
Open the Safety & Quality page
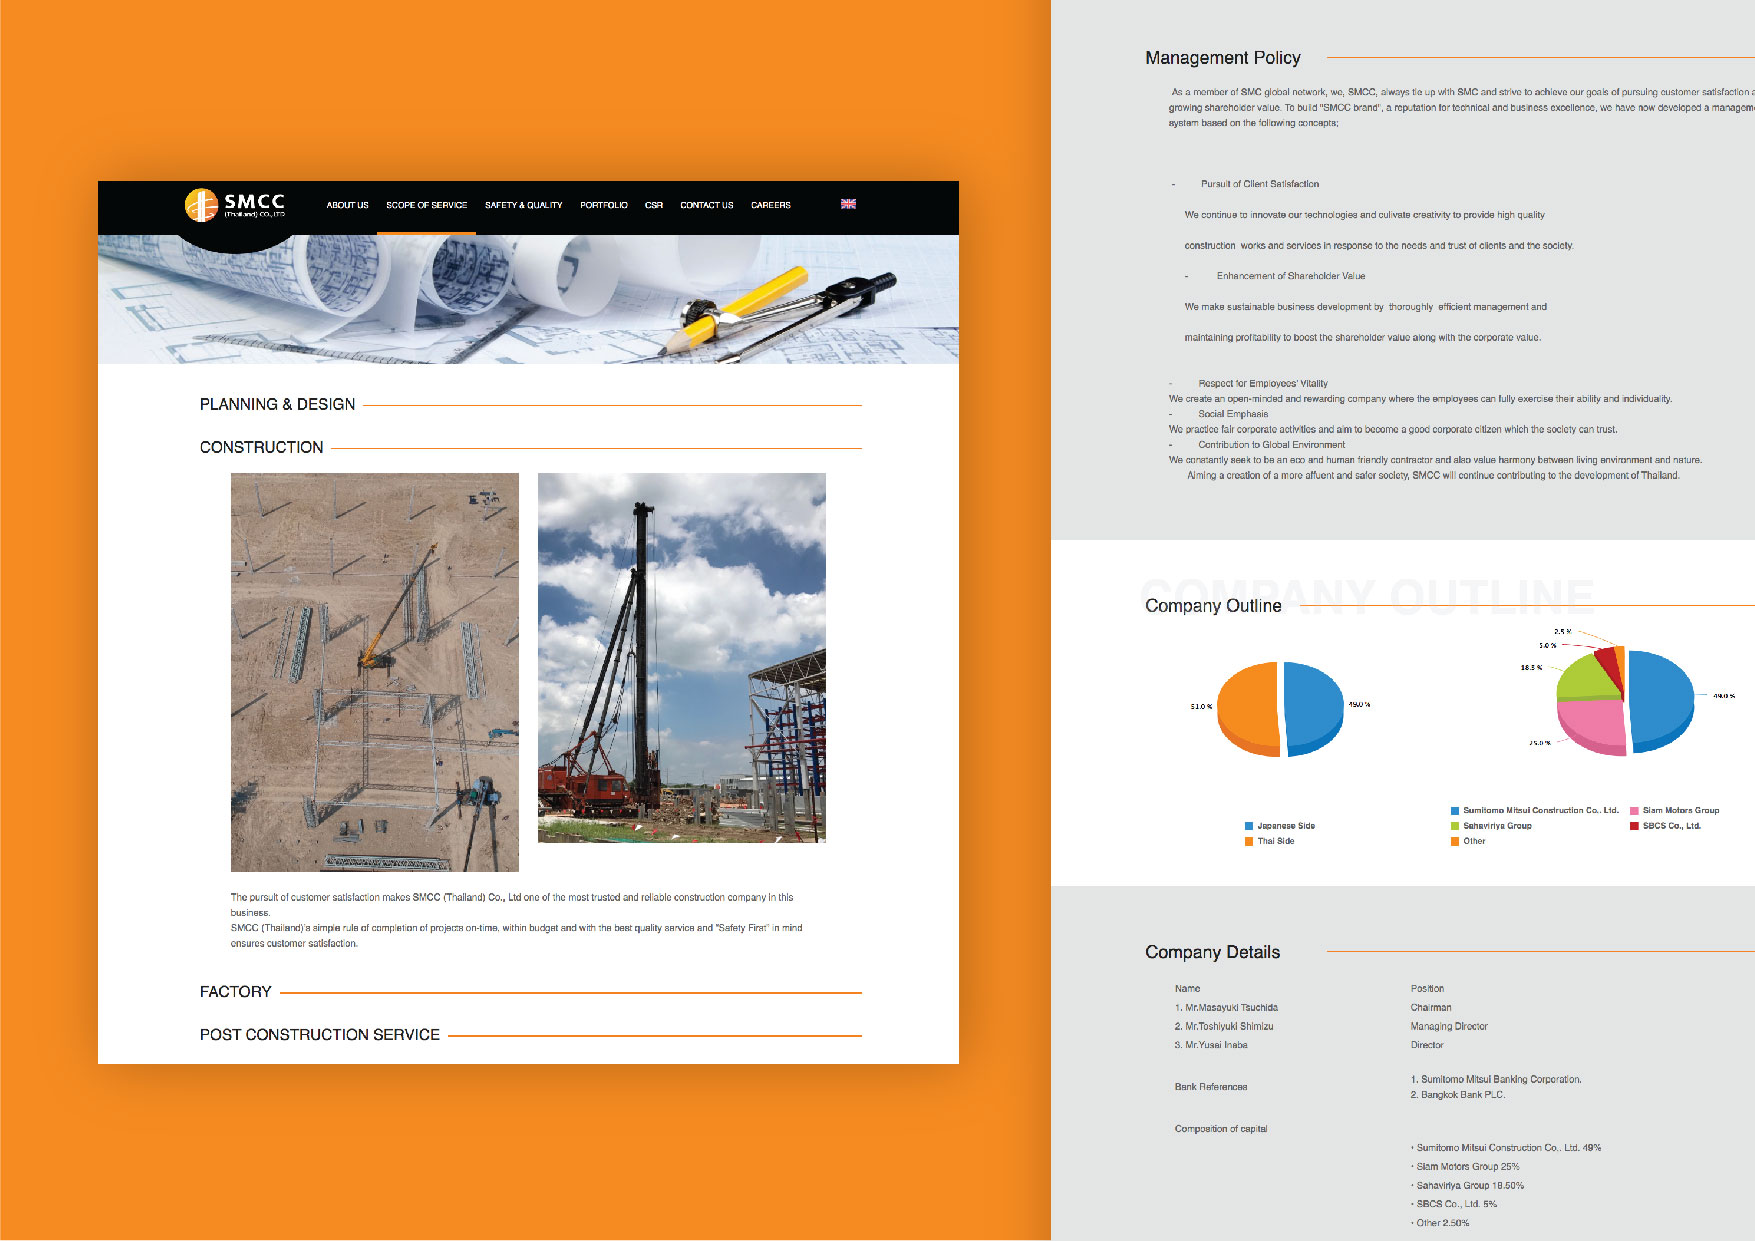(x=524, y=205)
